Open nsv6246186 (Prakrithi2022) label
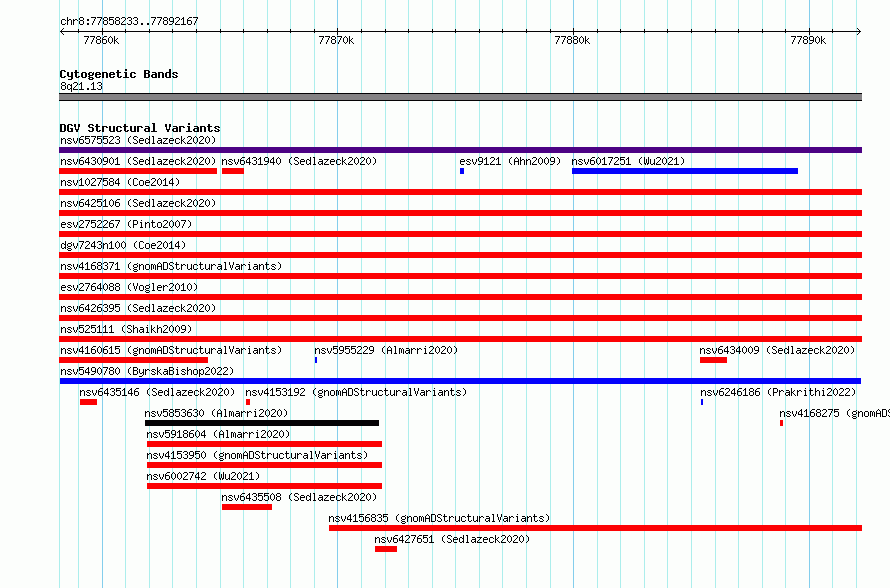 (778, 392)
